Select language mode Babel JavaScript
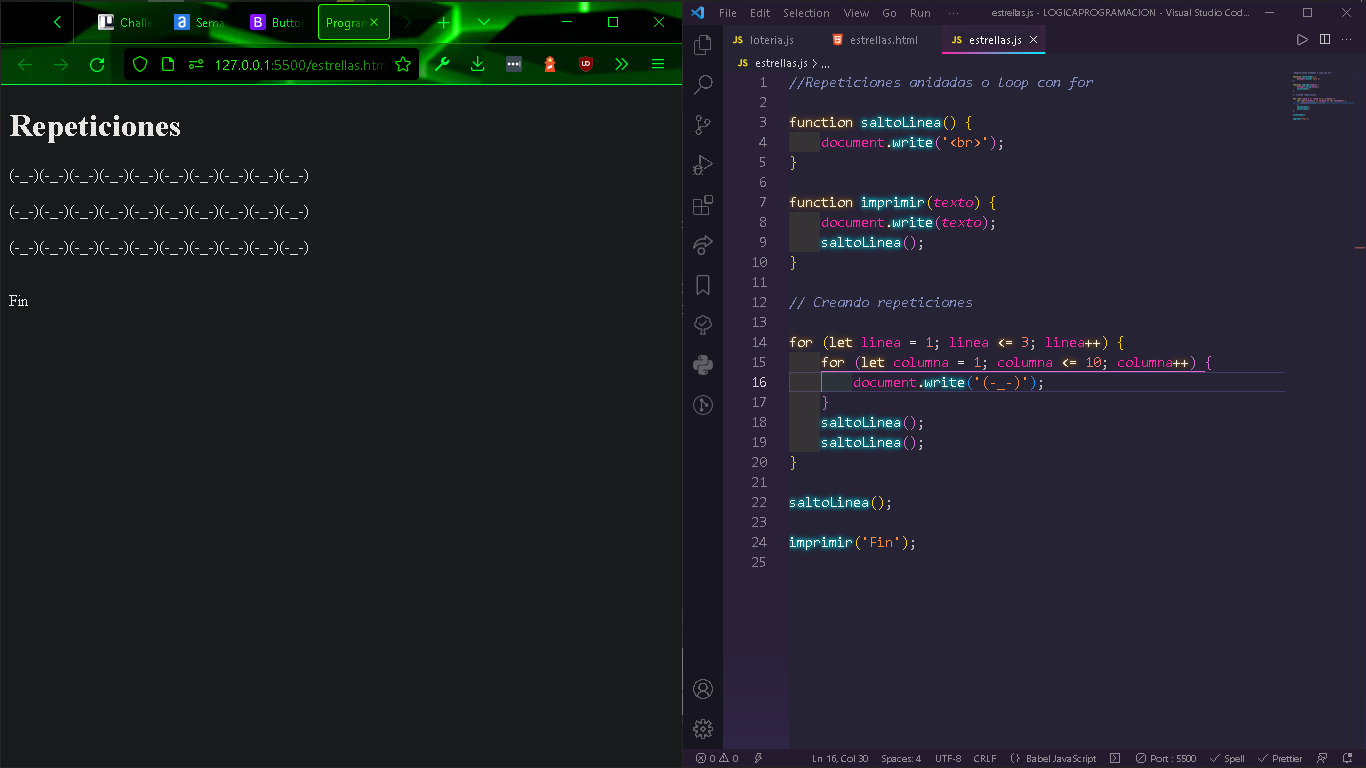1366x768 pixels. (x=1054, y=758)
